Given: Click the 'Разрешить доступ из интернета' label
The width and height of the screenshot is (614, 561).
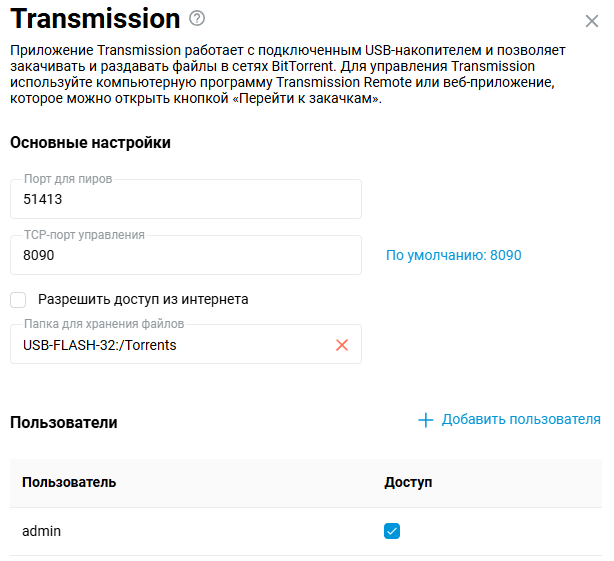Looking at the screenshot, I should (143, 299).
